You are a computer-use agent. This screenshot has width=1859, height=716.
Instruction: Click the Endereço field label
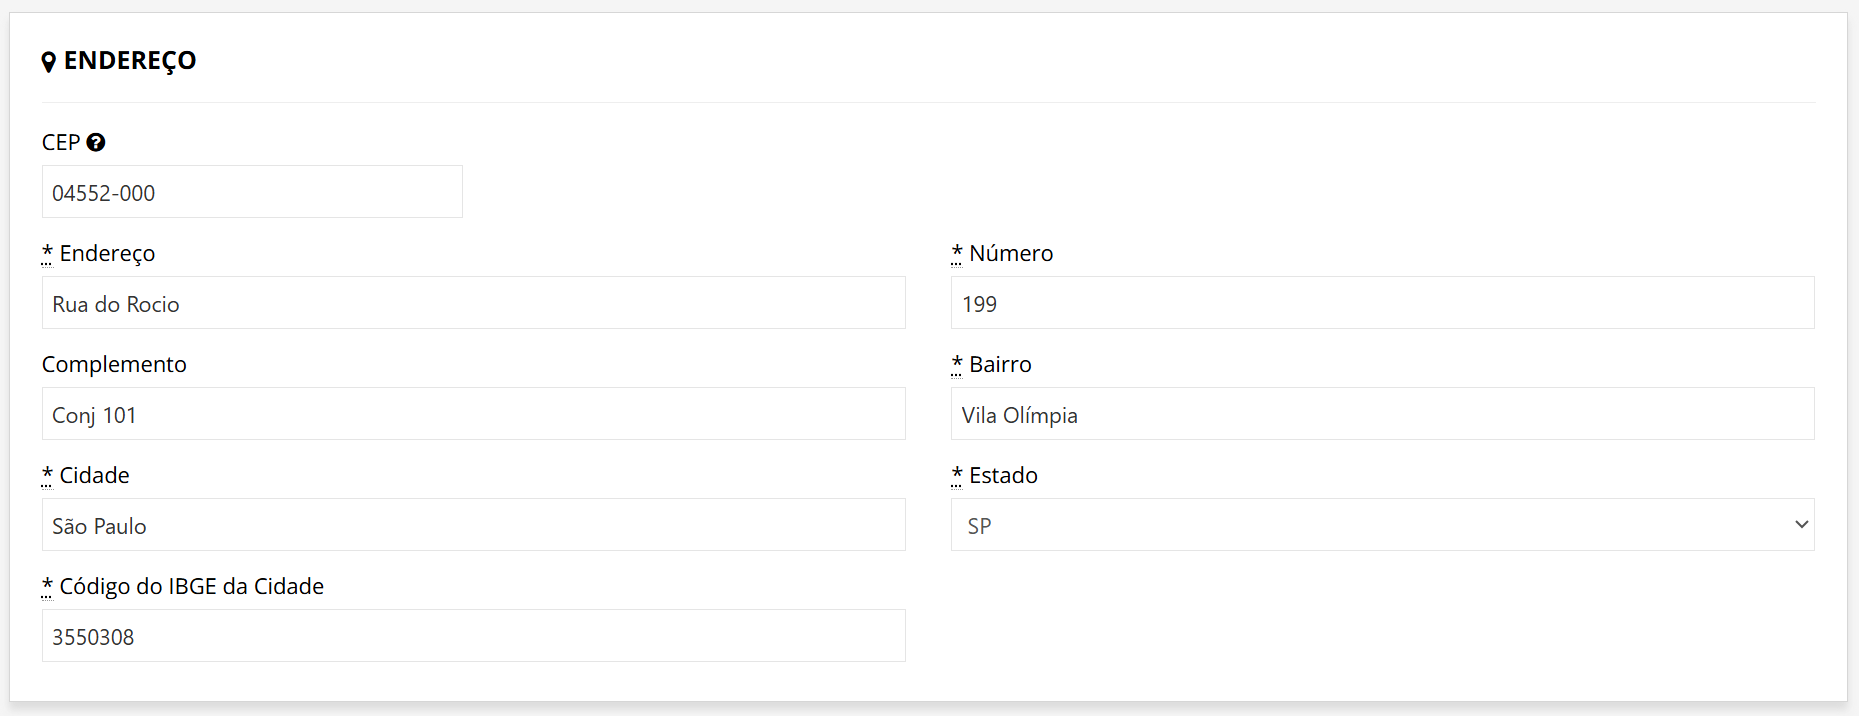(x=107, y=253)
